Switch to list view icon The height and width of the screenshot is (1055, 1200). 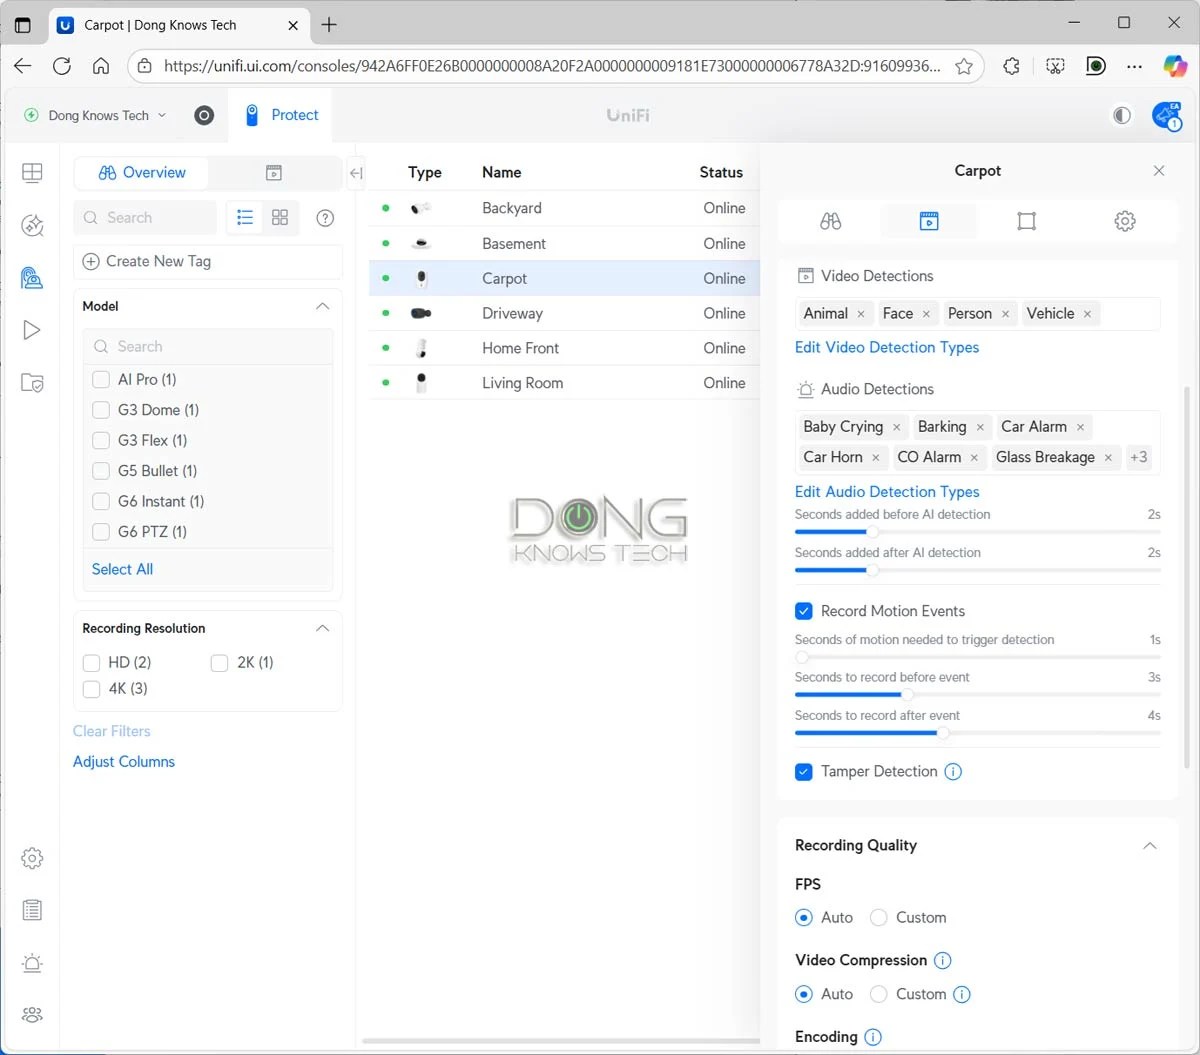[245, 217]
